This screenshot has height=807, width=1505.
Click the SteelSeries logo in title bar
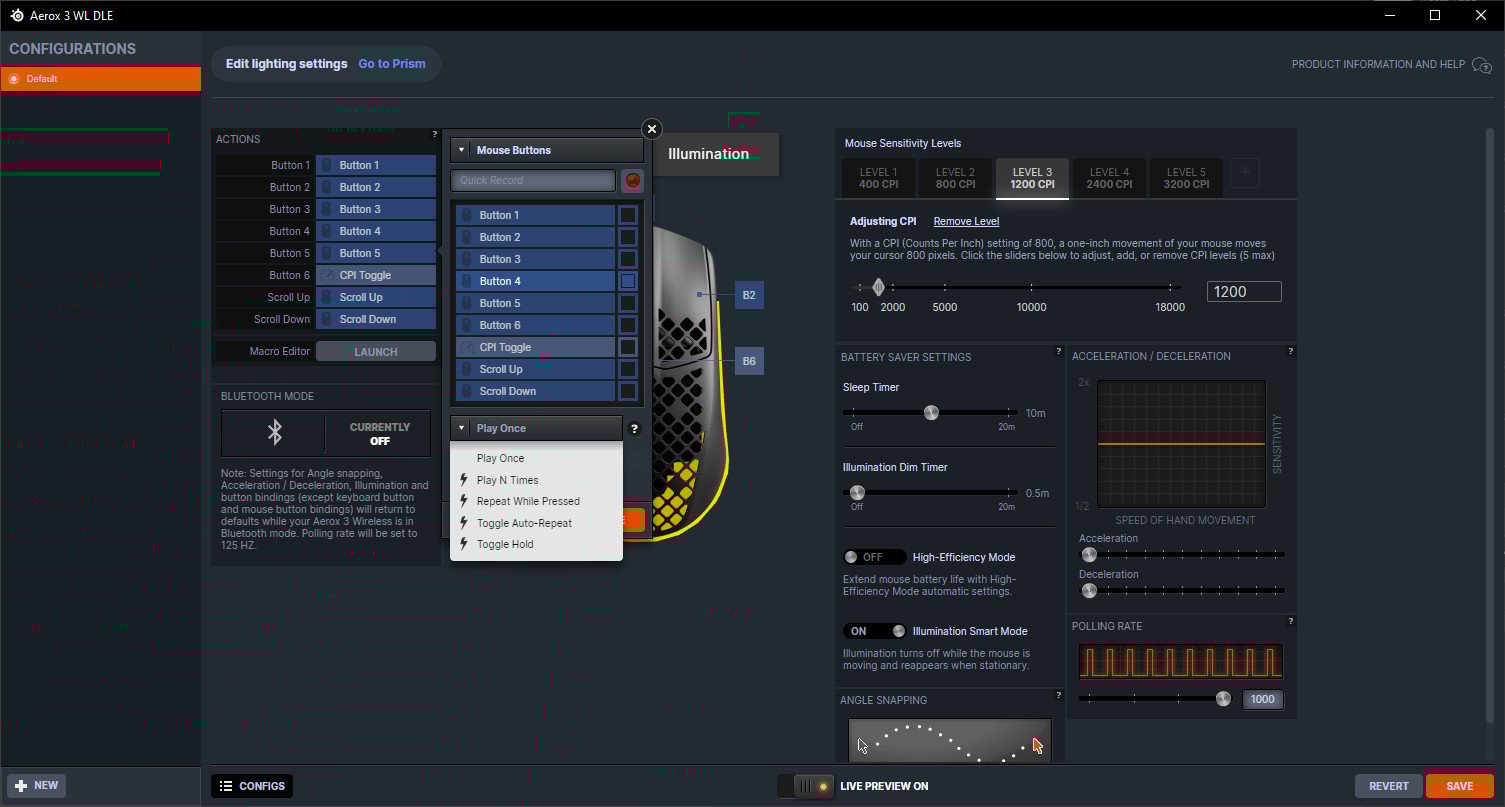[17, 15]
